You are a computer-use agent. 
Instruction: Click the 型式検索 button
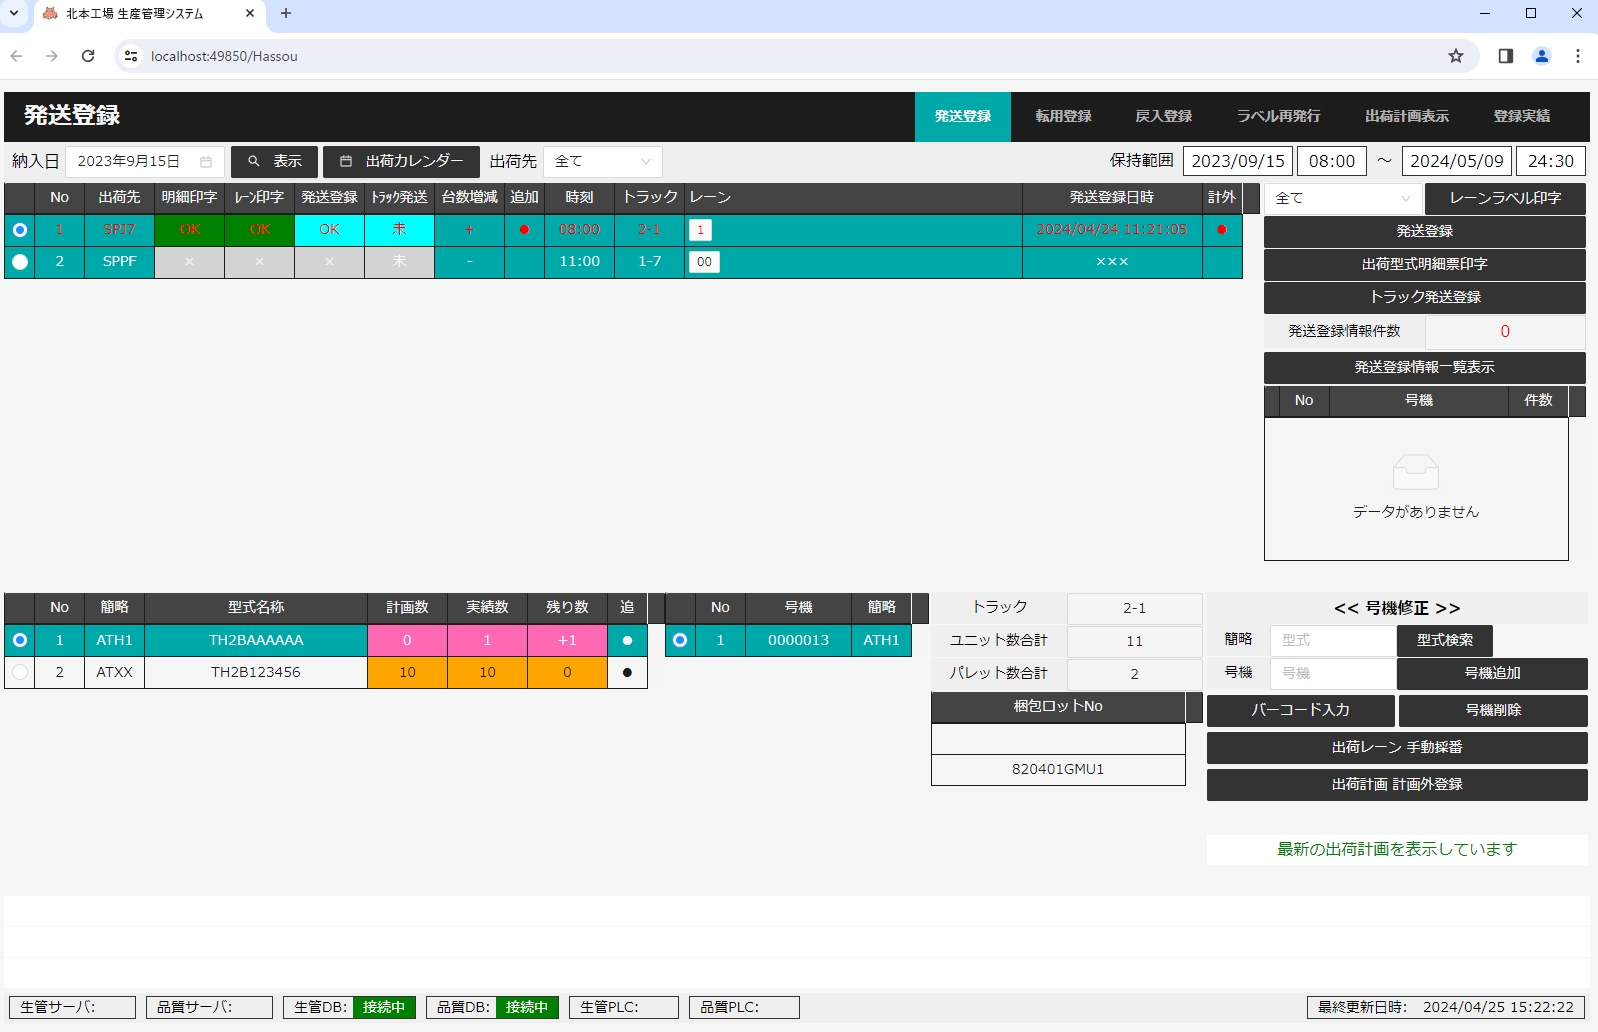click(x=1445, y=641)
